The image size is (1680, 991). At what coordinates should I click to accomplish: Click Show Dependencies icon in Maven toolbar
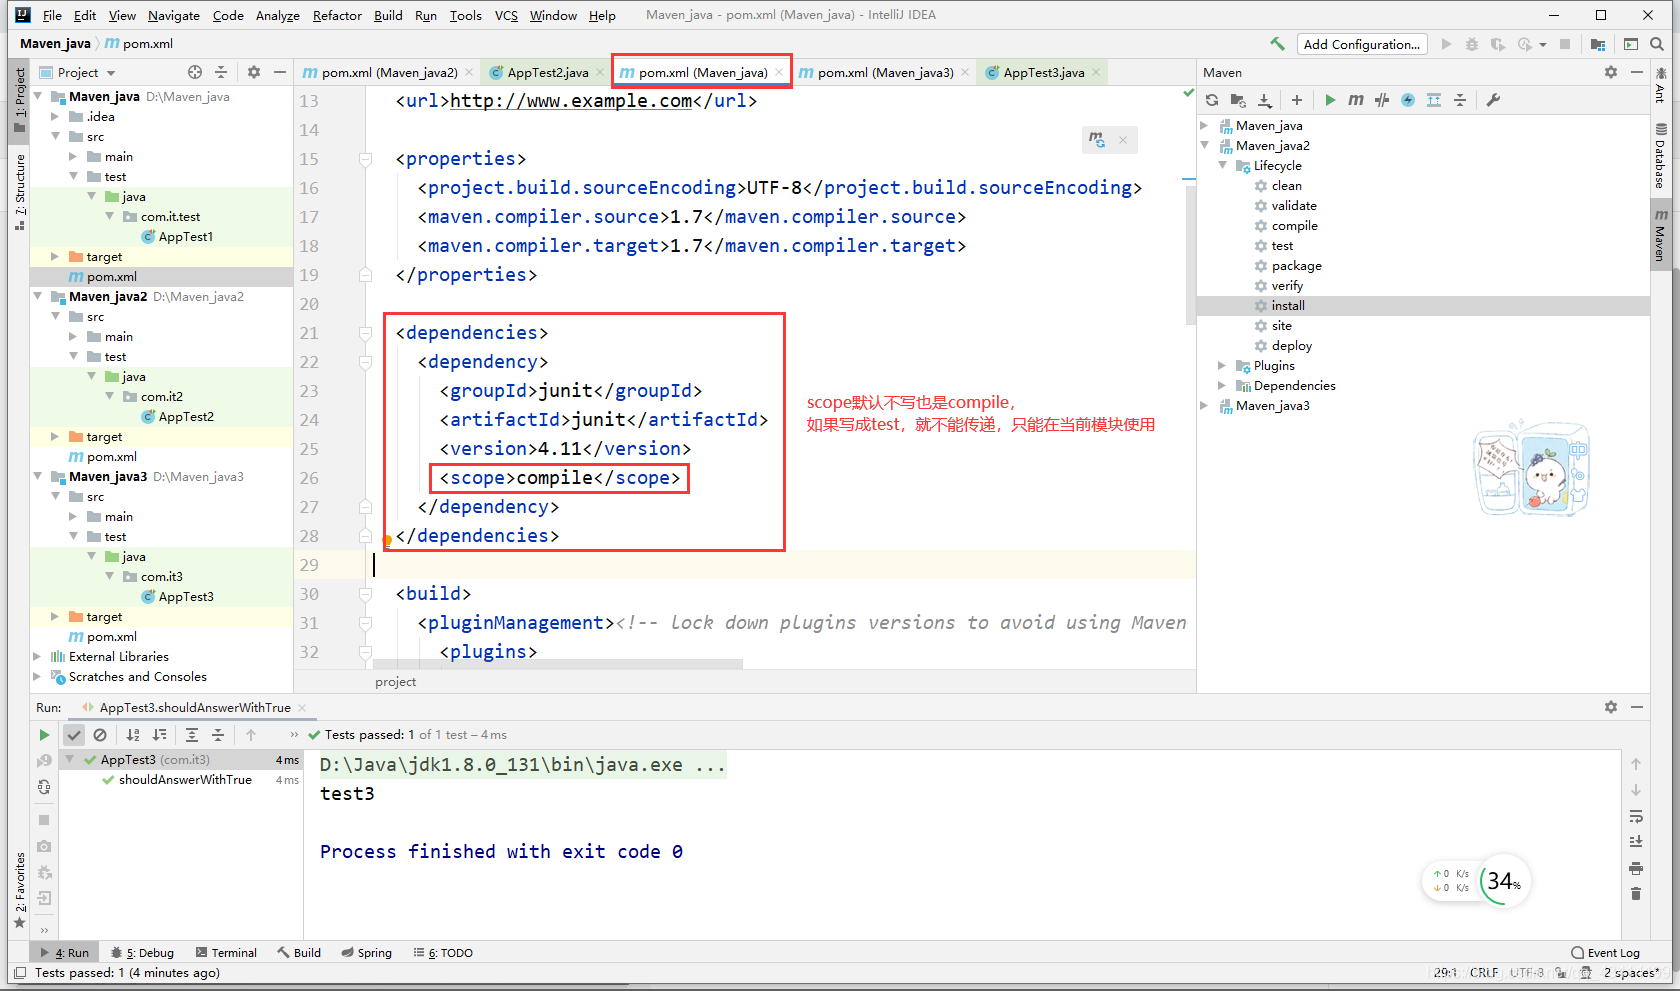(1434, 100)
